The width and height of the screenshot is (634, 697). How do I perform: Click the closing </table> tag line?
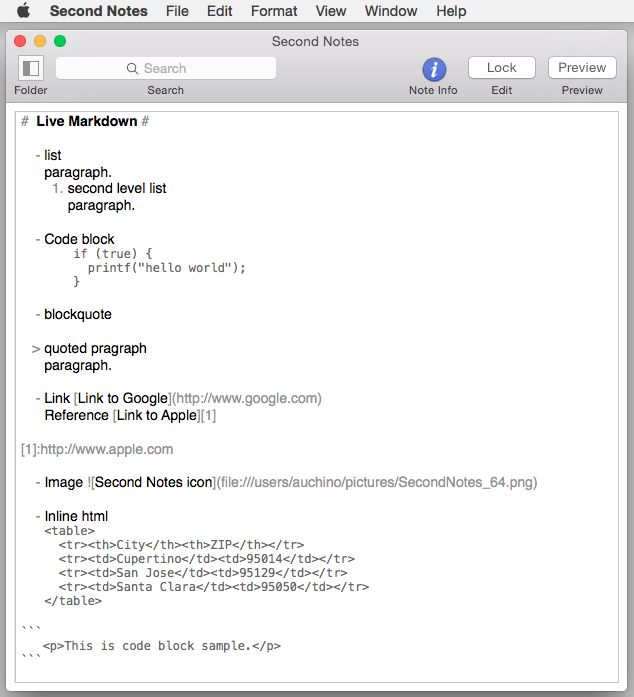(x=73, y=601)
